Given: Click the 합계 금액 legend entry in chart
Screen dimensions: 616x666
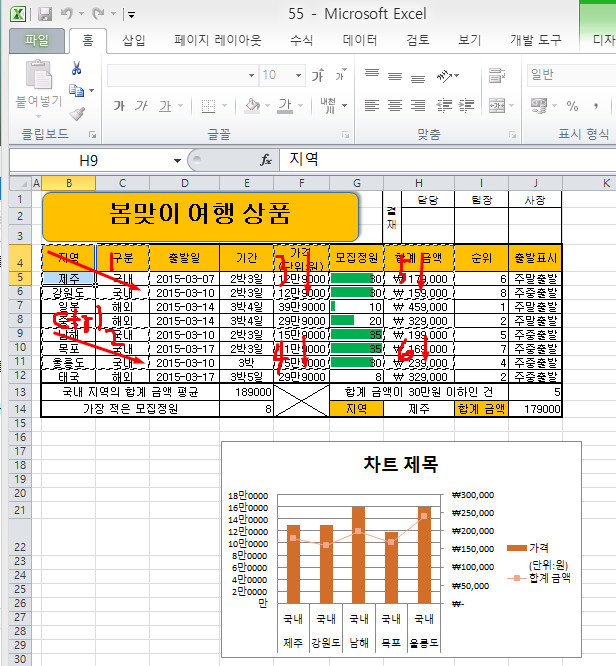Looking at the screenshot, I should point(540,578).
